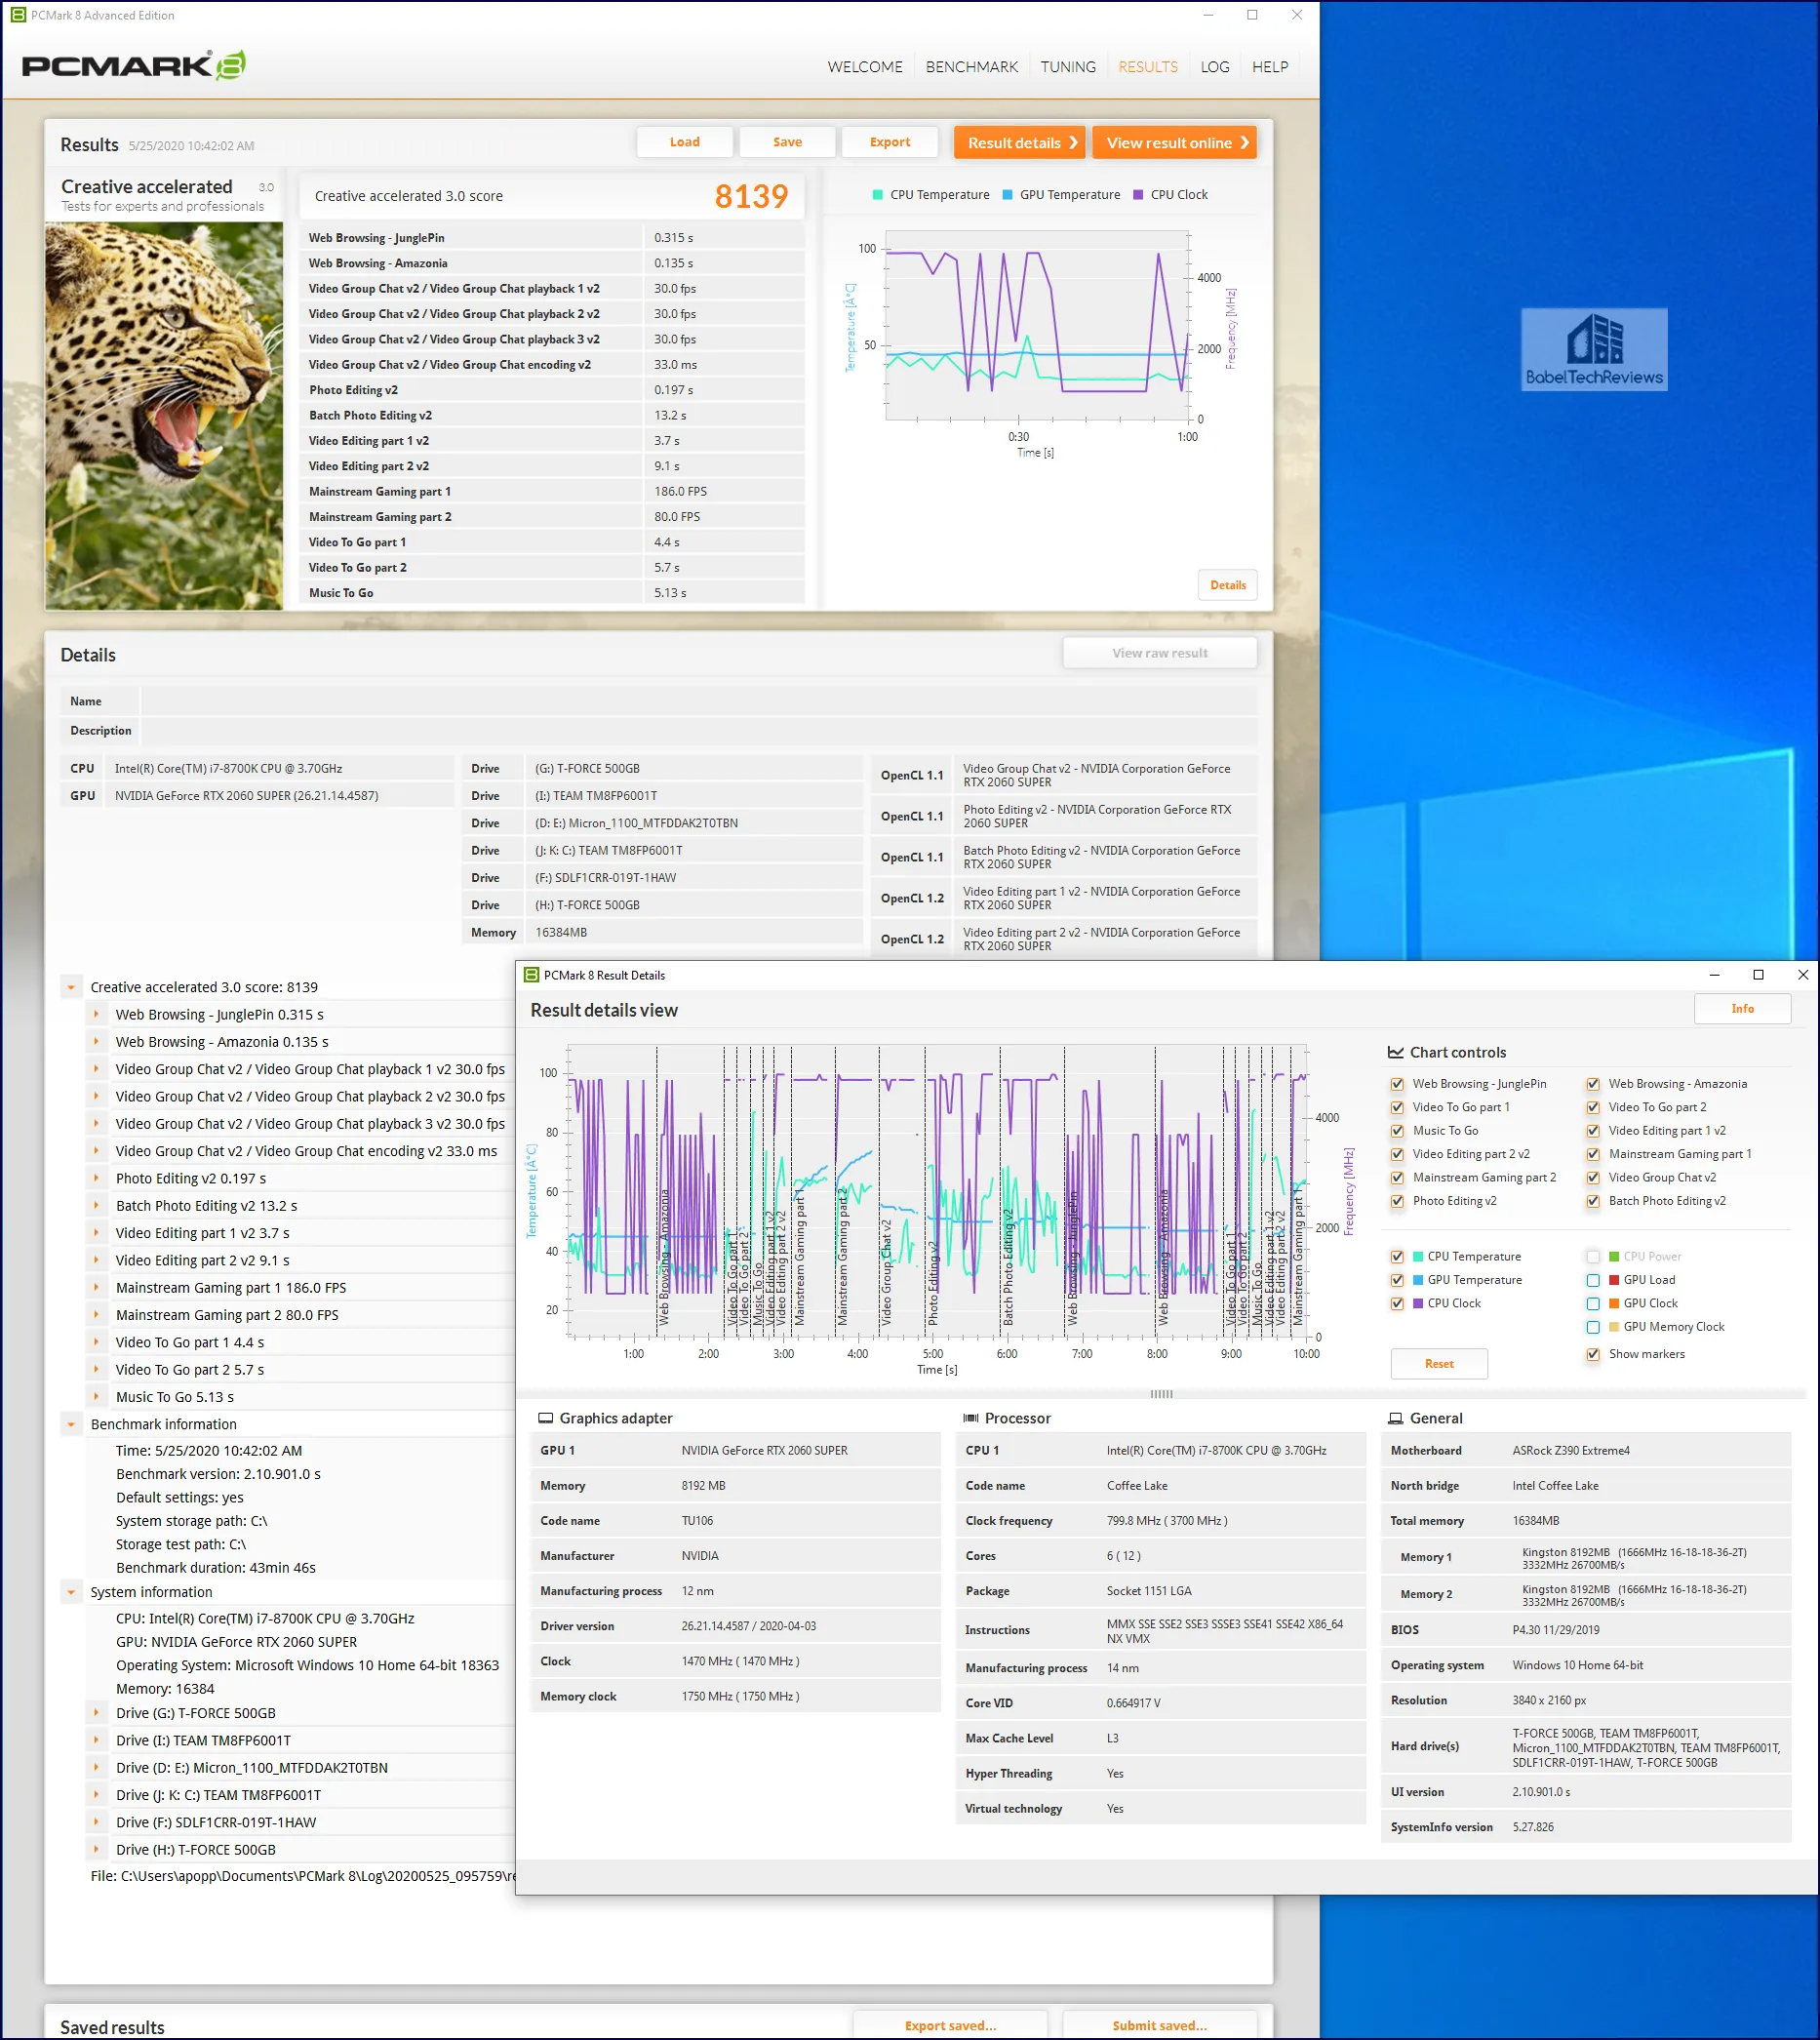
Task: Click the Chart controls graph icon
Action: coord(1395,1052)
